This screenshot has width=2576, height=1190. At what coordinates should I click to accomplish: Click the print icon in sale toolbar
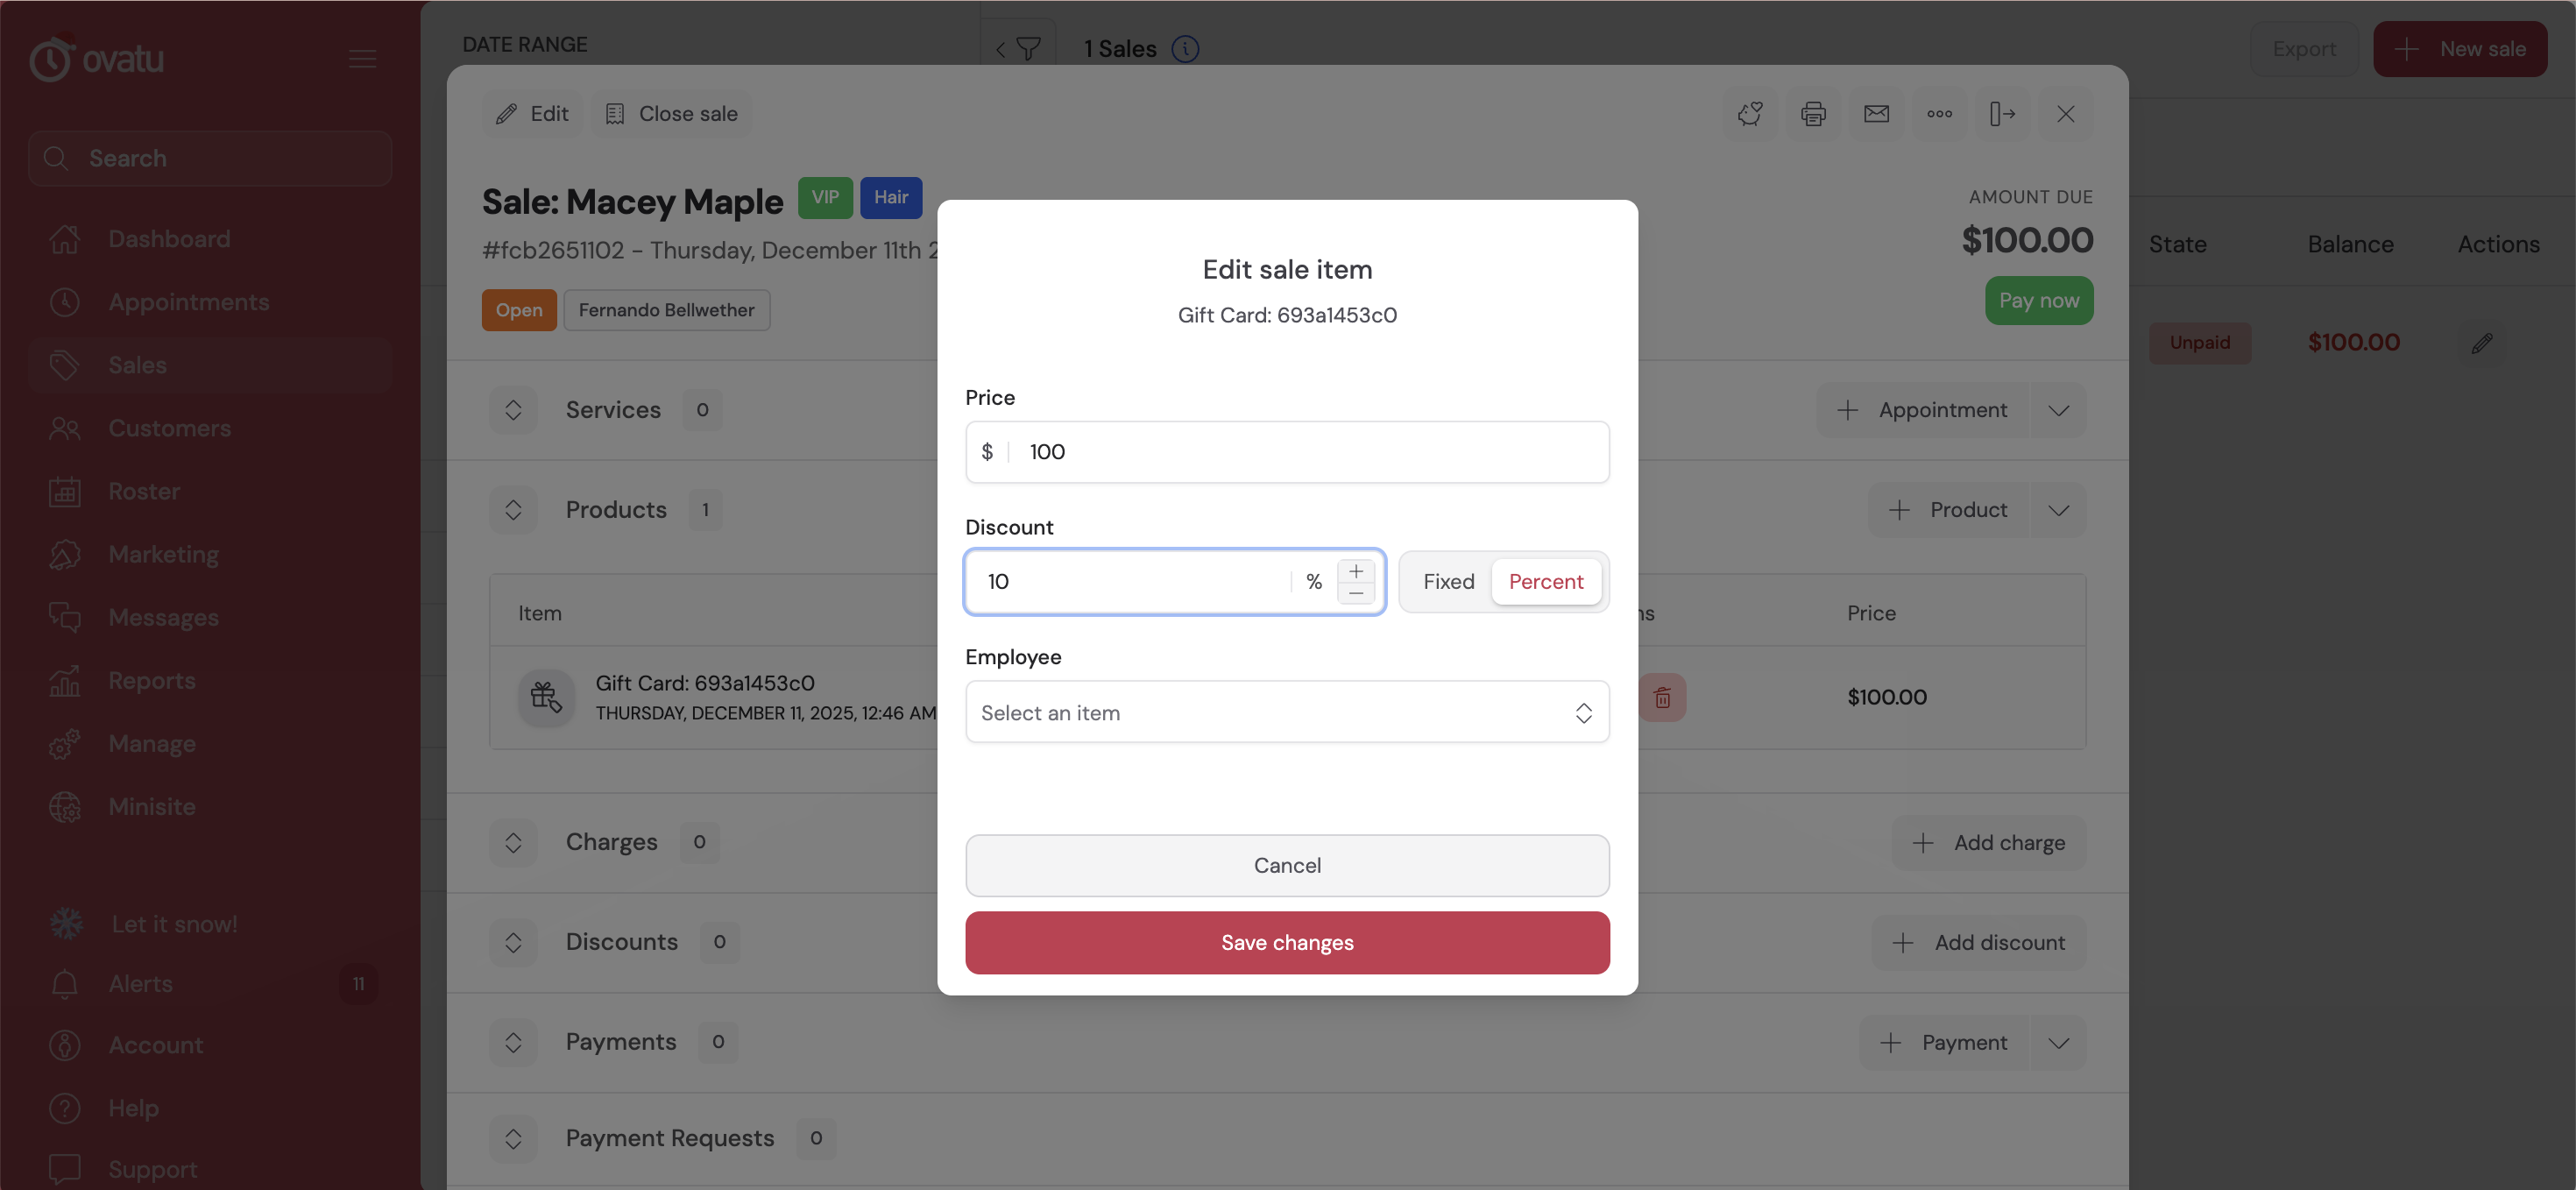click(x=1813, y=114)
